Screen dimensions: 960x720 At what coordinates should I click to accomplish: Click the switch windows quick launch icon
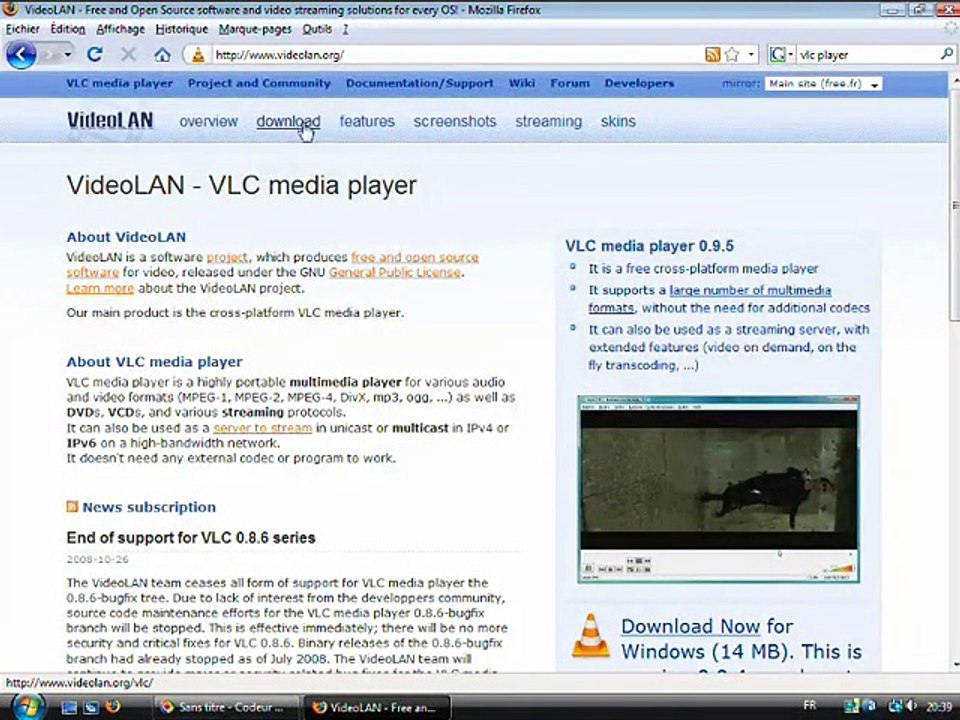pos(91,707)
